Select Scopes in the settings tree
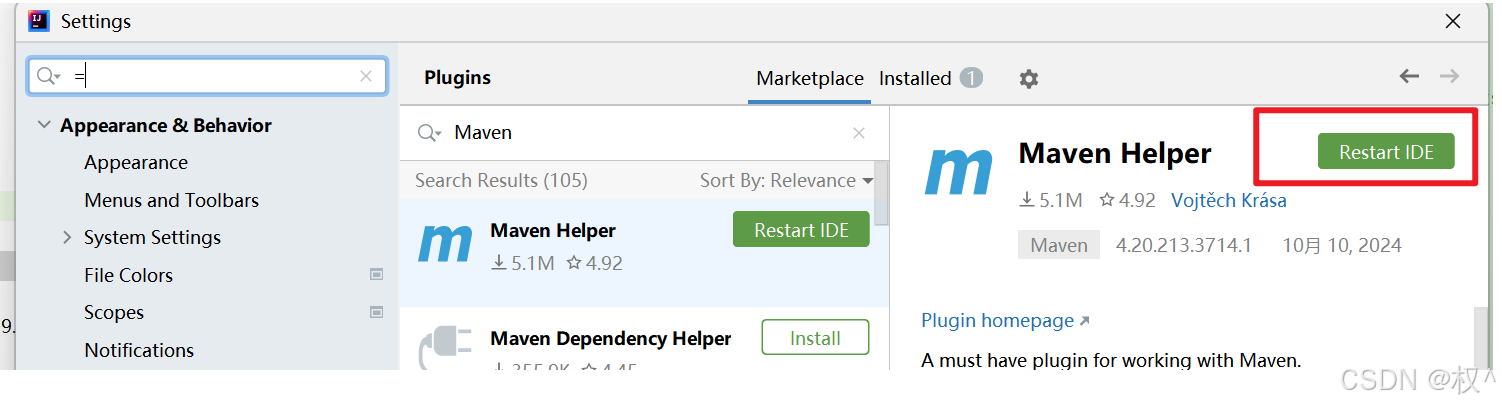 pos(114,312)
